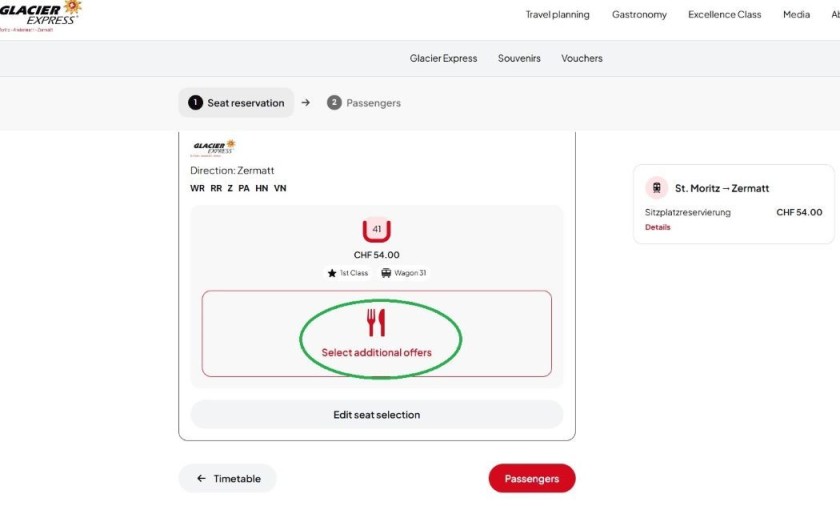Click Sitzplatzreservierung label in summary
The image size is (840, 506).
688,213
